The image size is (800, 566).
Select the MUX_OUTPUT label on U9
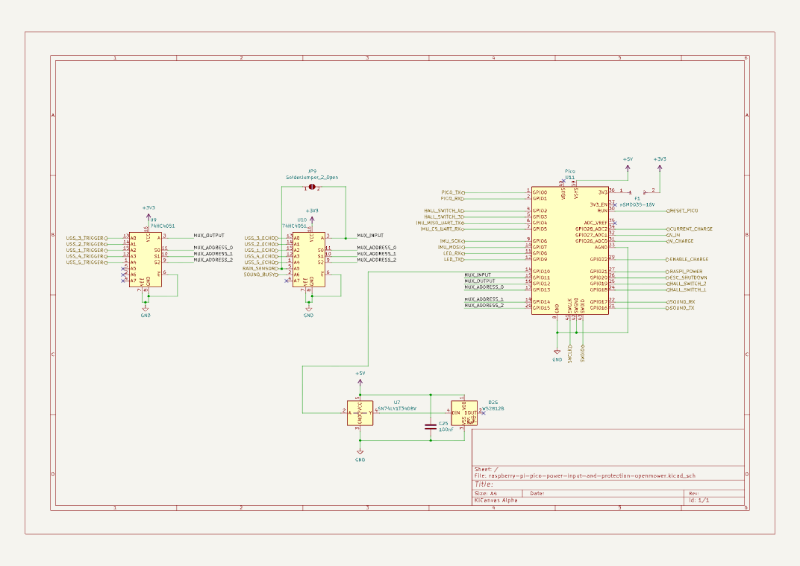coord(208,237)
